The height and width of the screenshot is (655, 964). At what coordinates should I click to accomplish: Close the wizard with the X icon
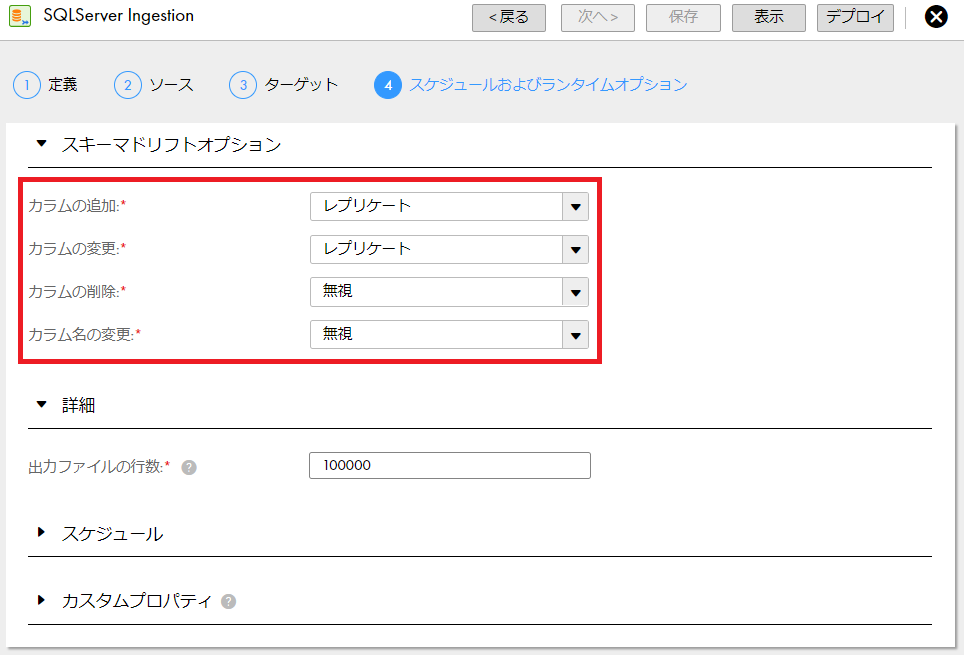[x=936, y=17]
